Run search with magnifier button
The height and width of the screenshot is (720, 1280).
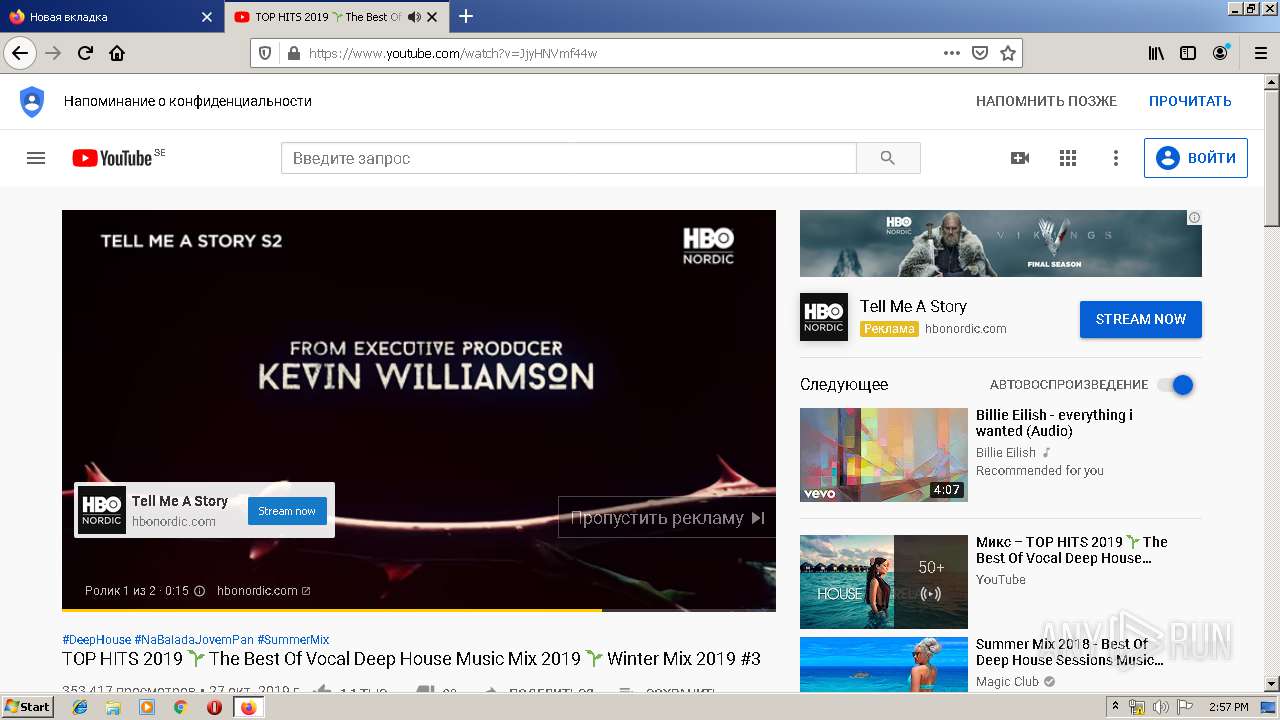[888, 158]
